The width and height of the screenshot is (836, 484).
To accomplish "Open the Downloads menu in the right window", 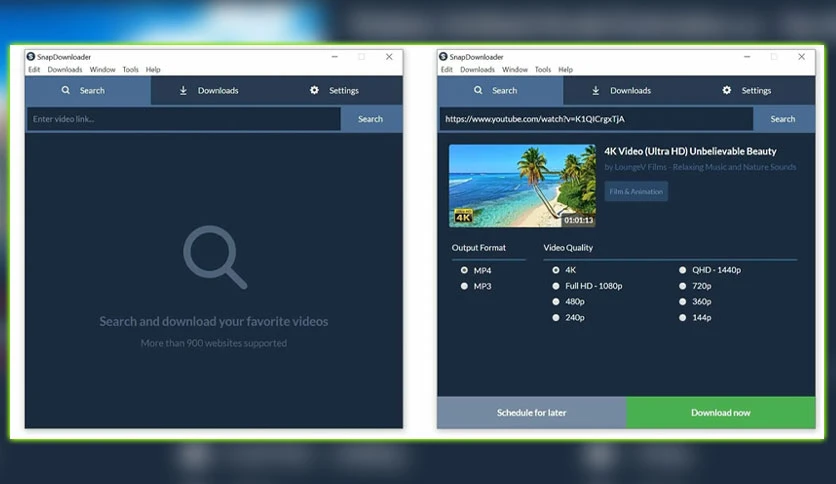I will [477, 69].
